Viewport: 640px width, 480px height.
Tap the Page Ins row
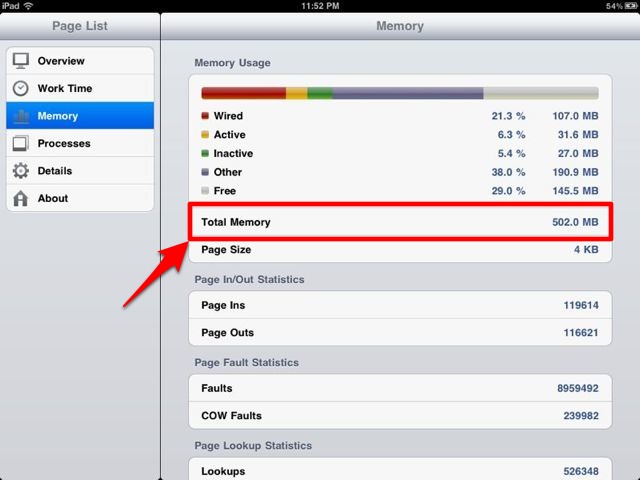[400, 305]
